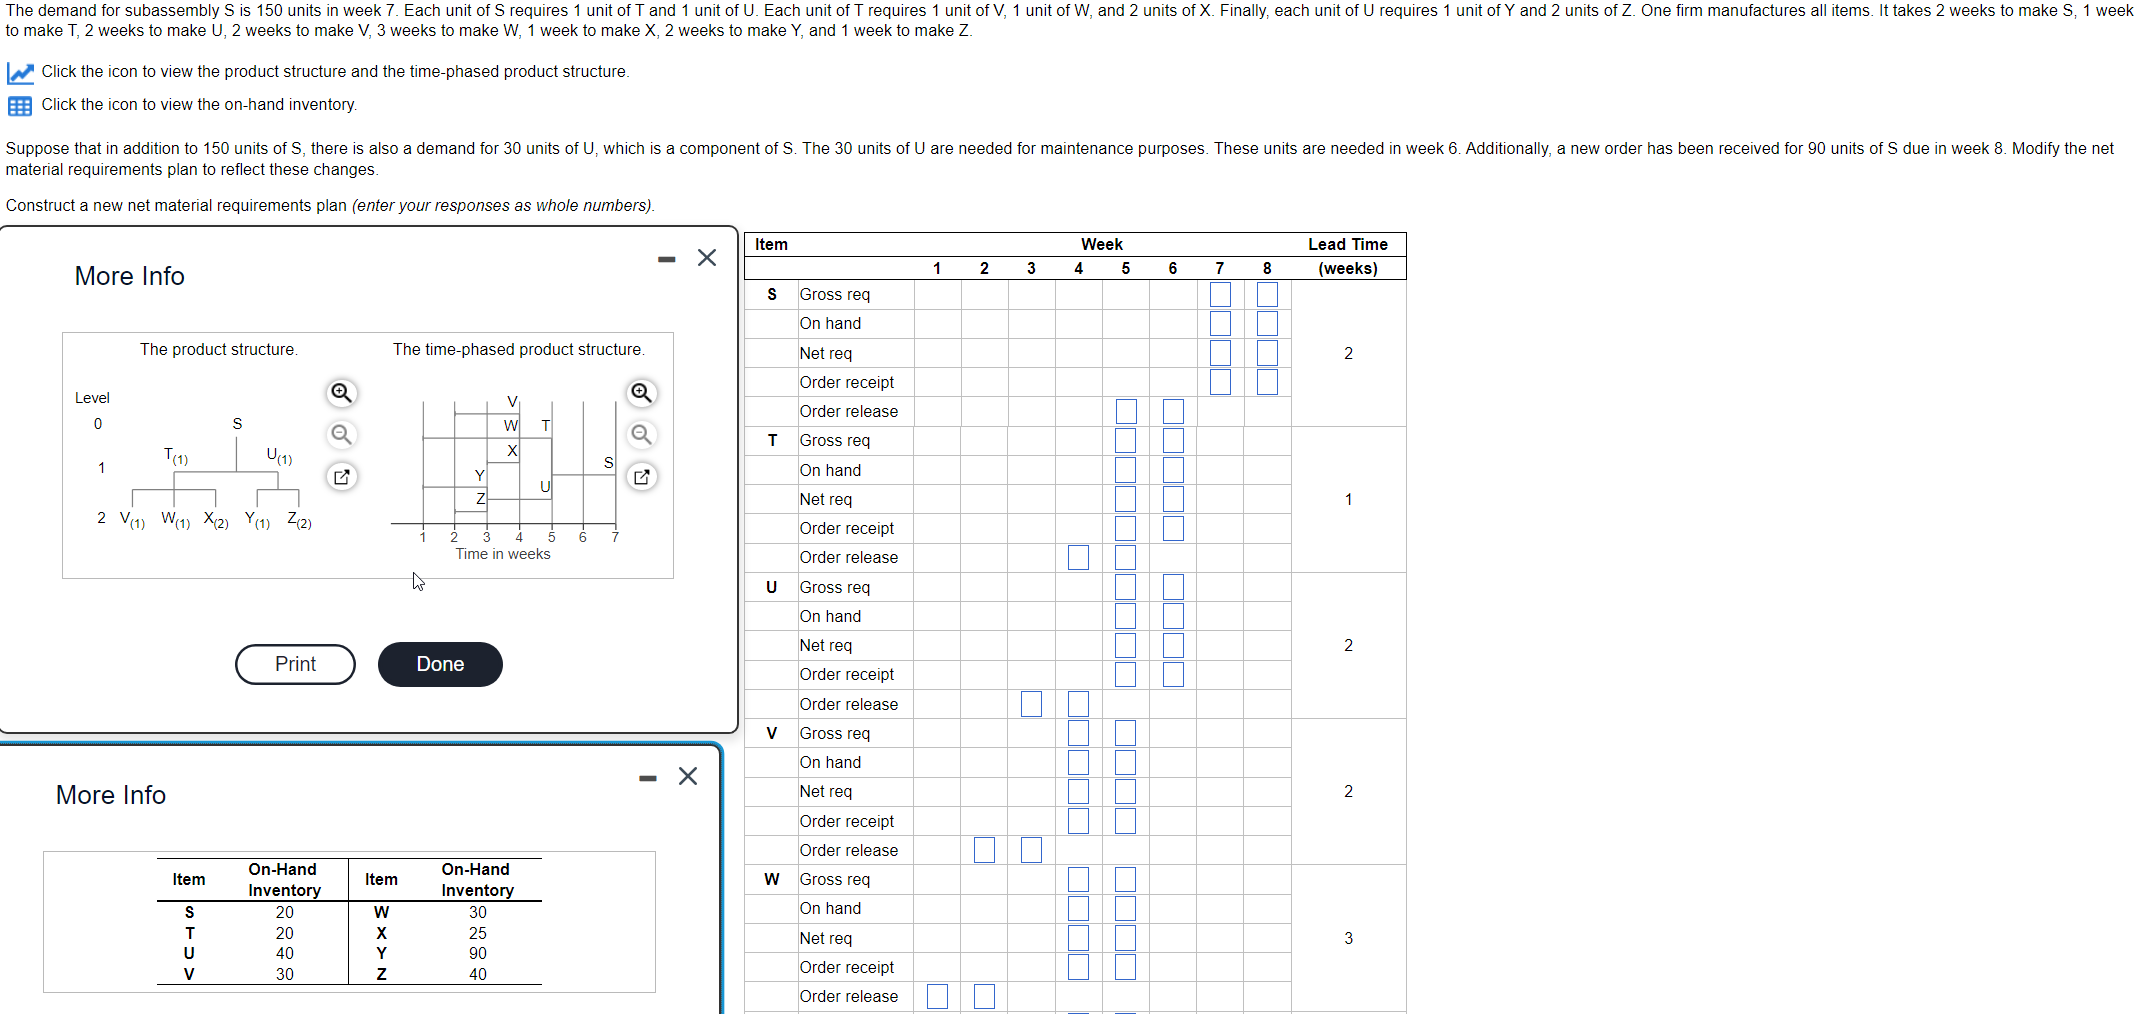Open time-phased structure in new window

tap(641, 477)
